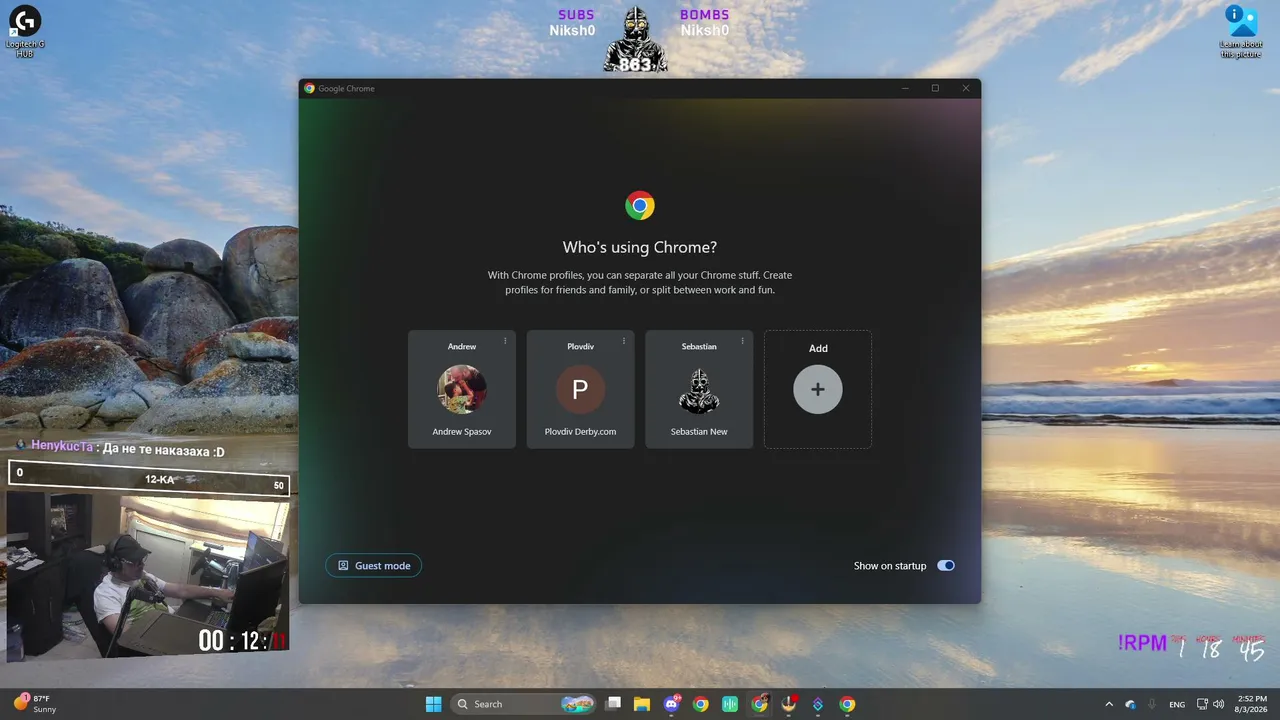
Task: Show hidden system tray icons
Action: pos(1109,704)
